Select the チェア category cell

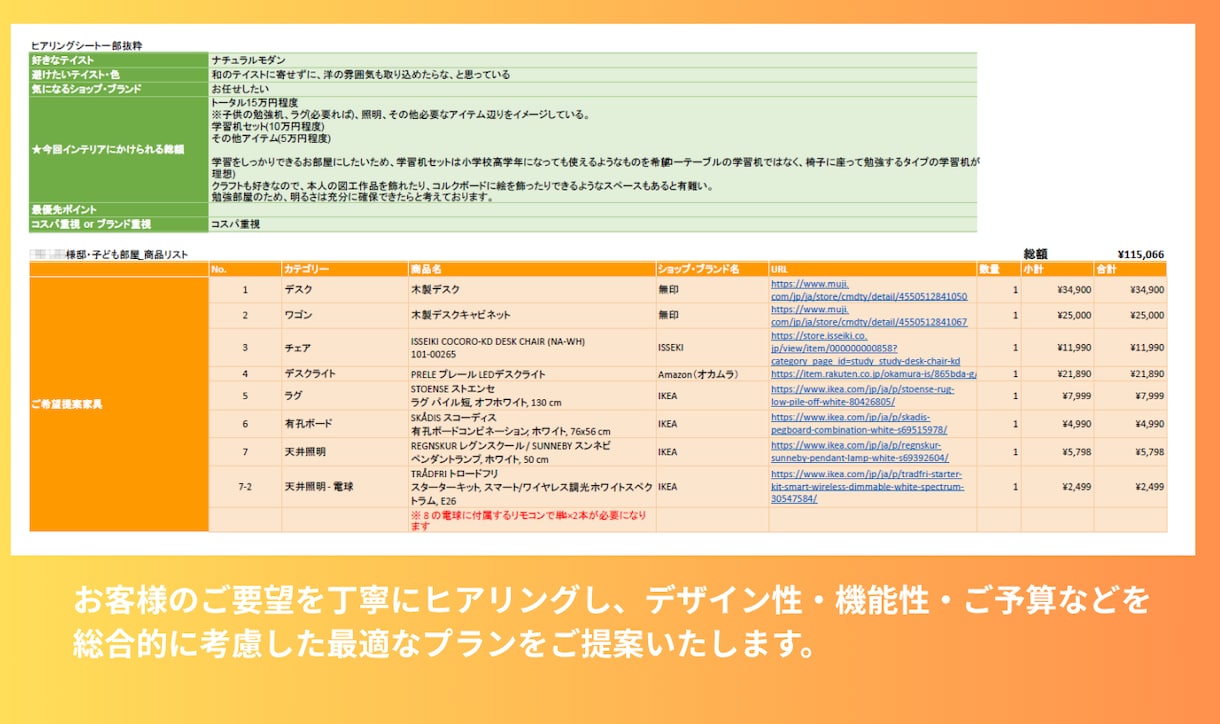345,348
